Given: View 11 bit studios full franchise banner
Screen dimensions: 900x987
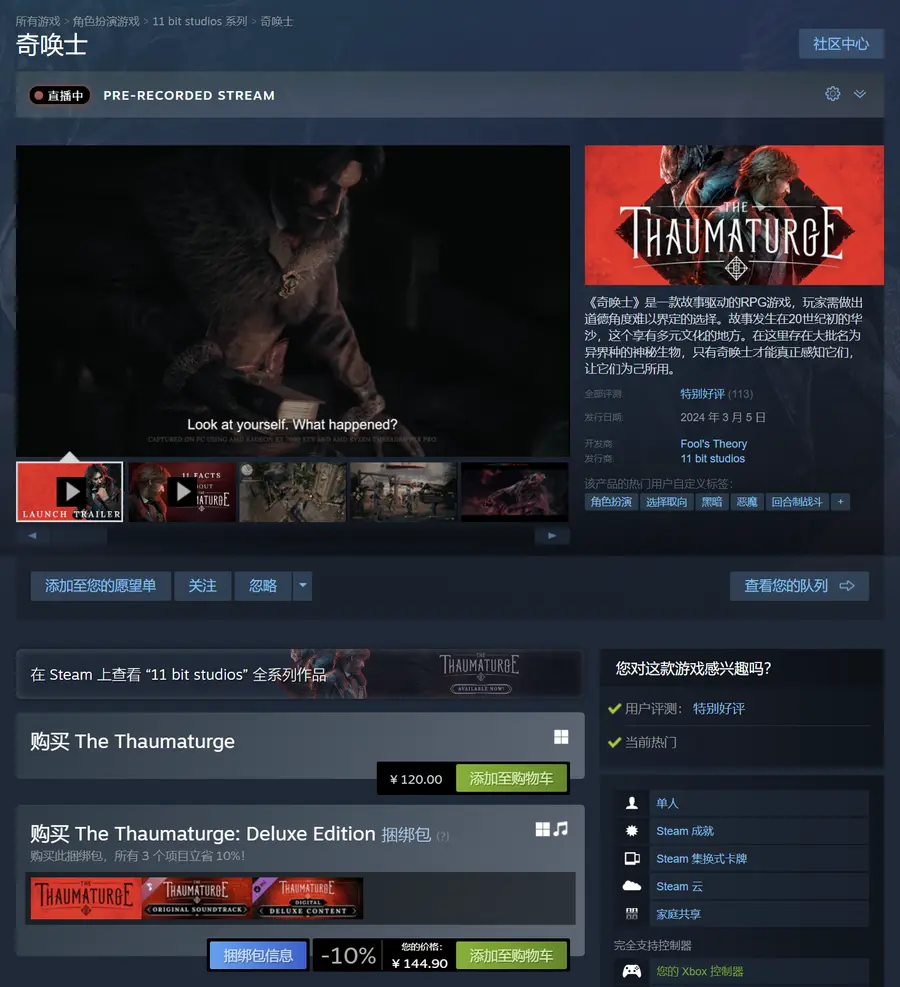Looking at the screenshot, I should click(x=300, y=674).
